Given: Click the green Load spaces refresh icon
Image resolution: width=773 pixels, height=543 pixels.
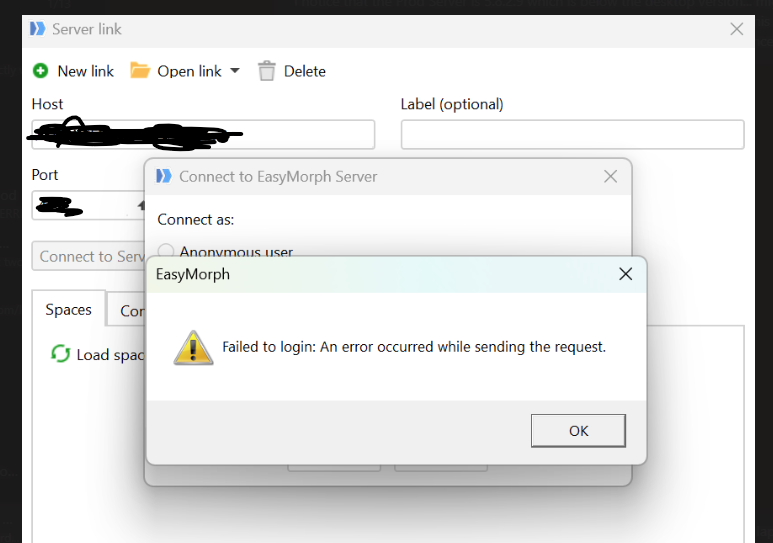Looking at the screenshot, I should (x=61, y=354).
